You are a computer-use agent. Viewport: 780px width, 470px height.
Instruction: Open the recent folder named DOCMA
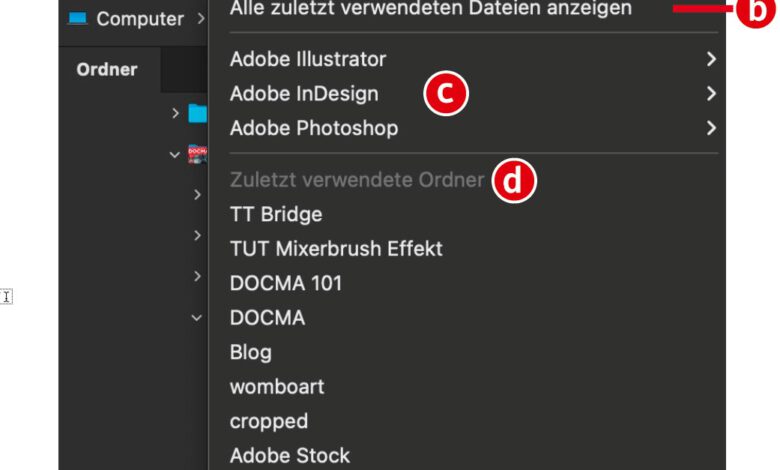click(x=268, y=318)
